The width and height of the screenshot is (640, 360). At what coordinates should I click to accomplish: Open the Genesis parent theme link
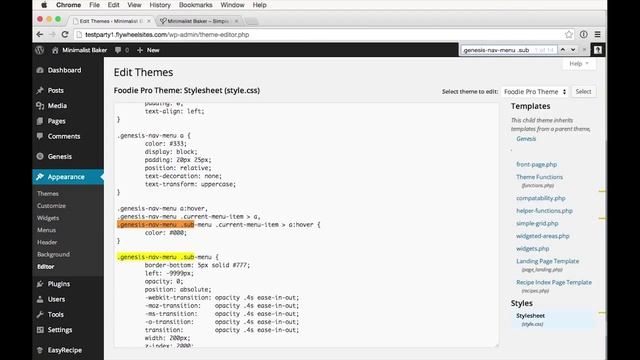coord(526,139)
